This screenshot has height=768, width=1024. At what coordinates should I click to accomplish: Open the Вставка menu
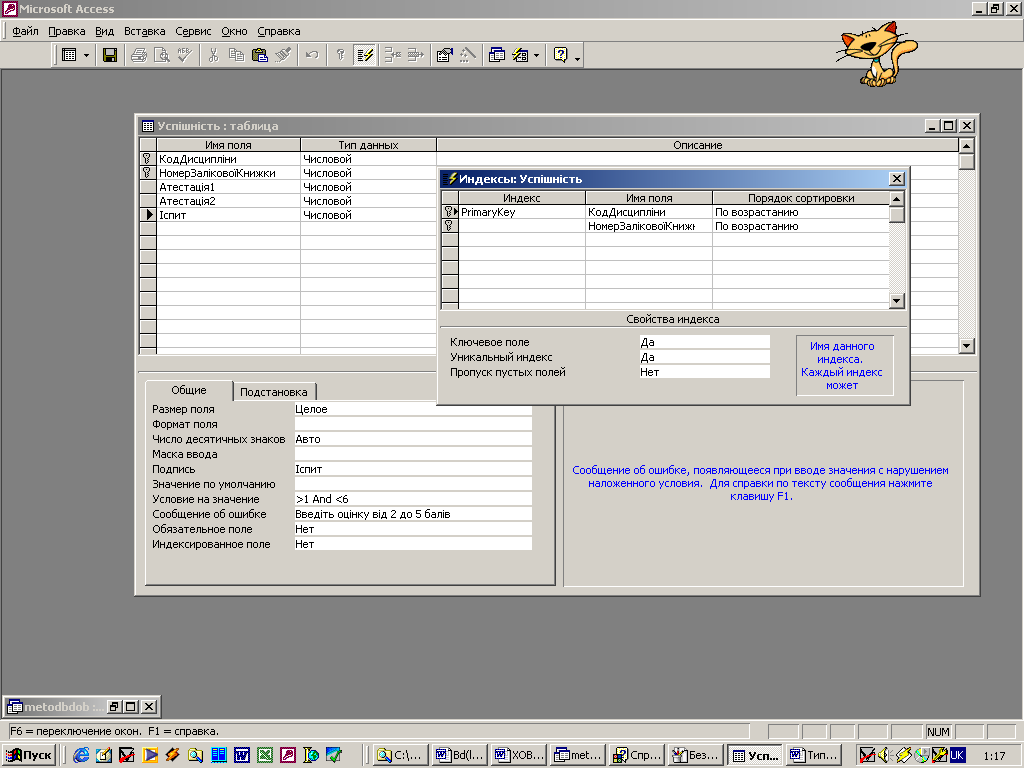144,31
